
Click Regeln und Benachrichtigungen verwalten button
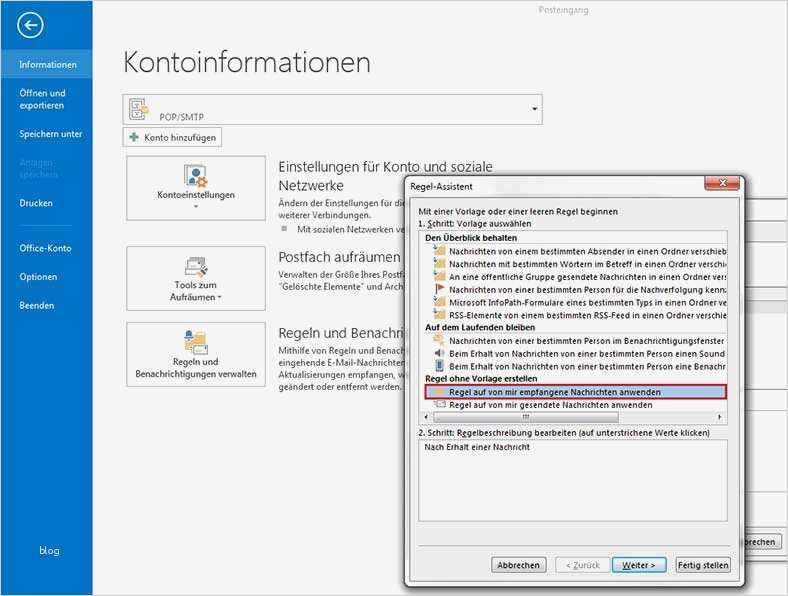coord(196,354)
